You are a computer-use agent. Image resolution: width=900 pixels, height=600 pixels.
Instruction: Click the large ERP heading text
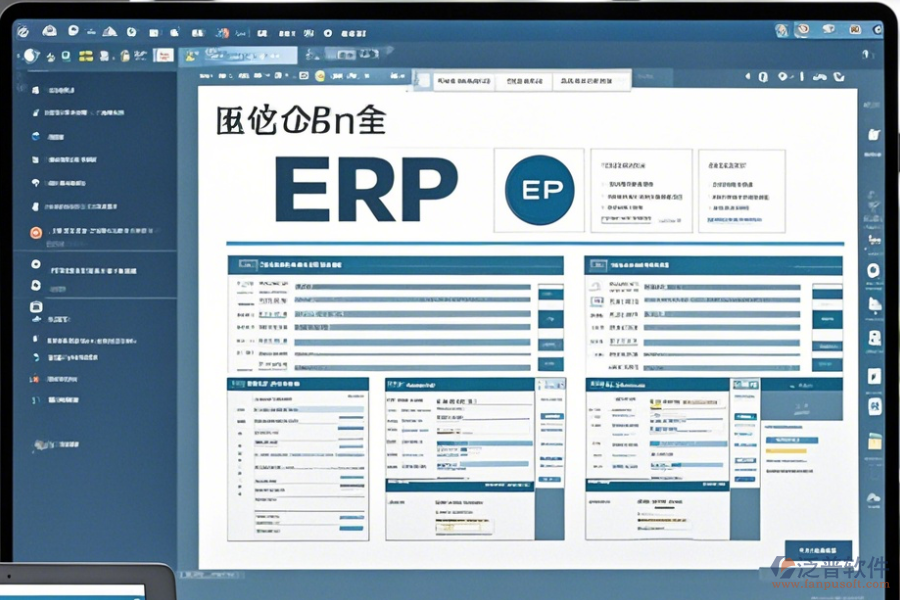366,190
